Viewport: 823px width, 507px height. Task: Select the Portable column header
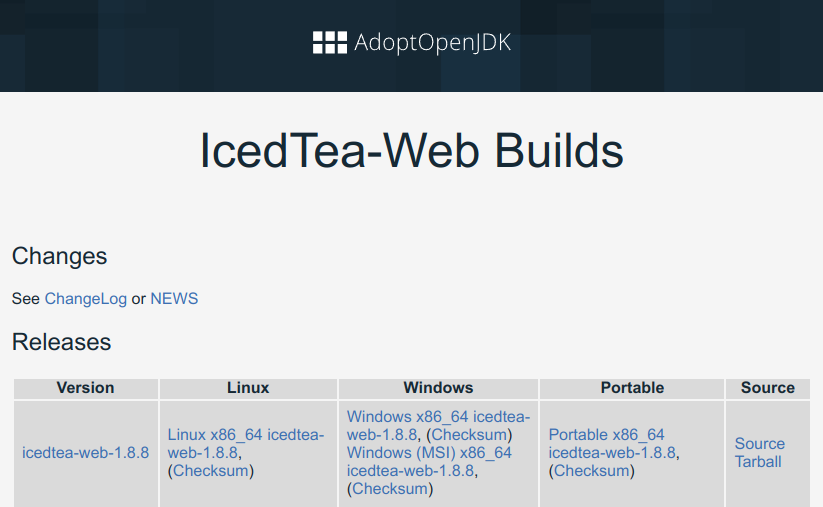[632, 388]
